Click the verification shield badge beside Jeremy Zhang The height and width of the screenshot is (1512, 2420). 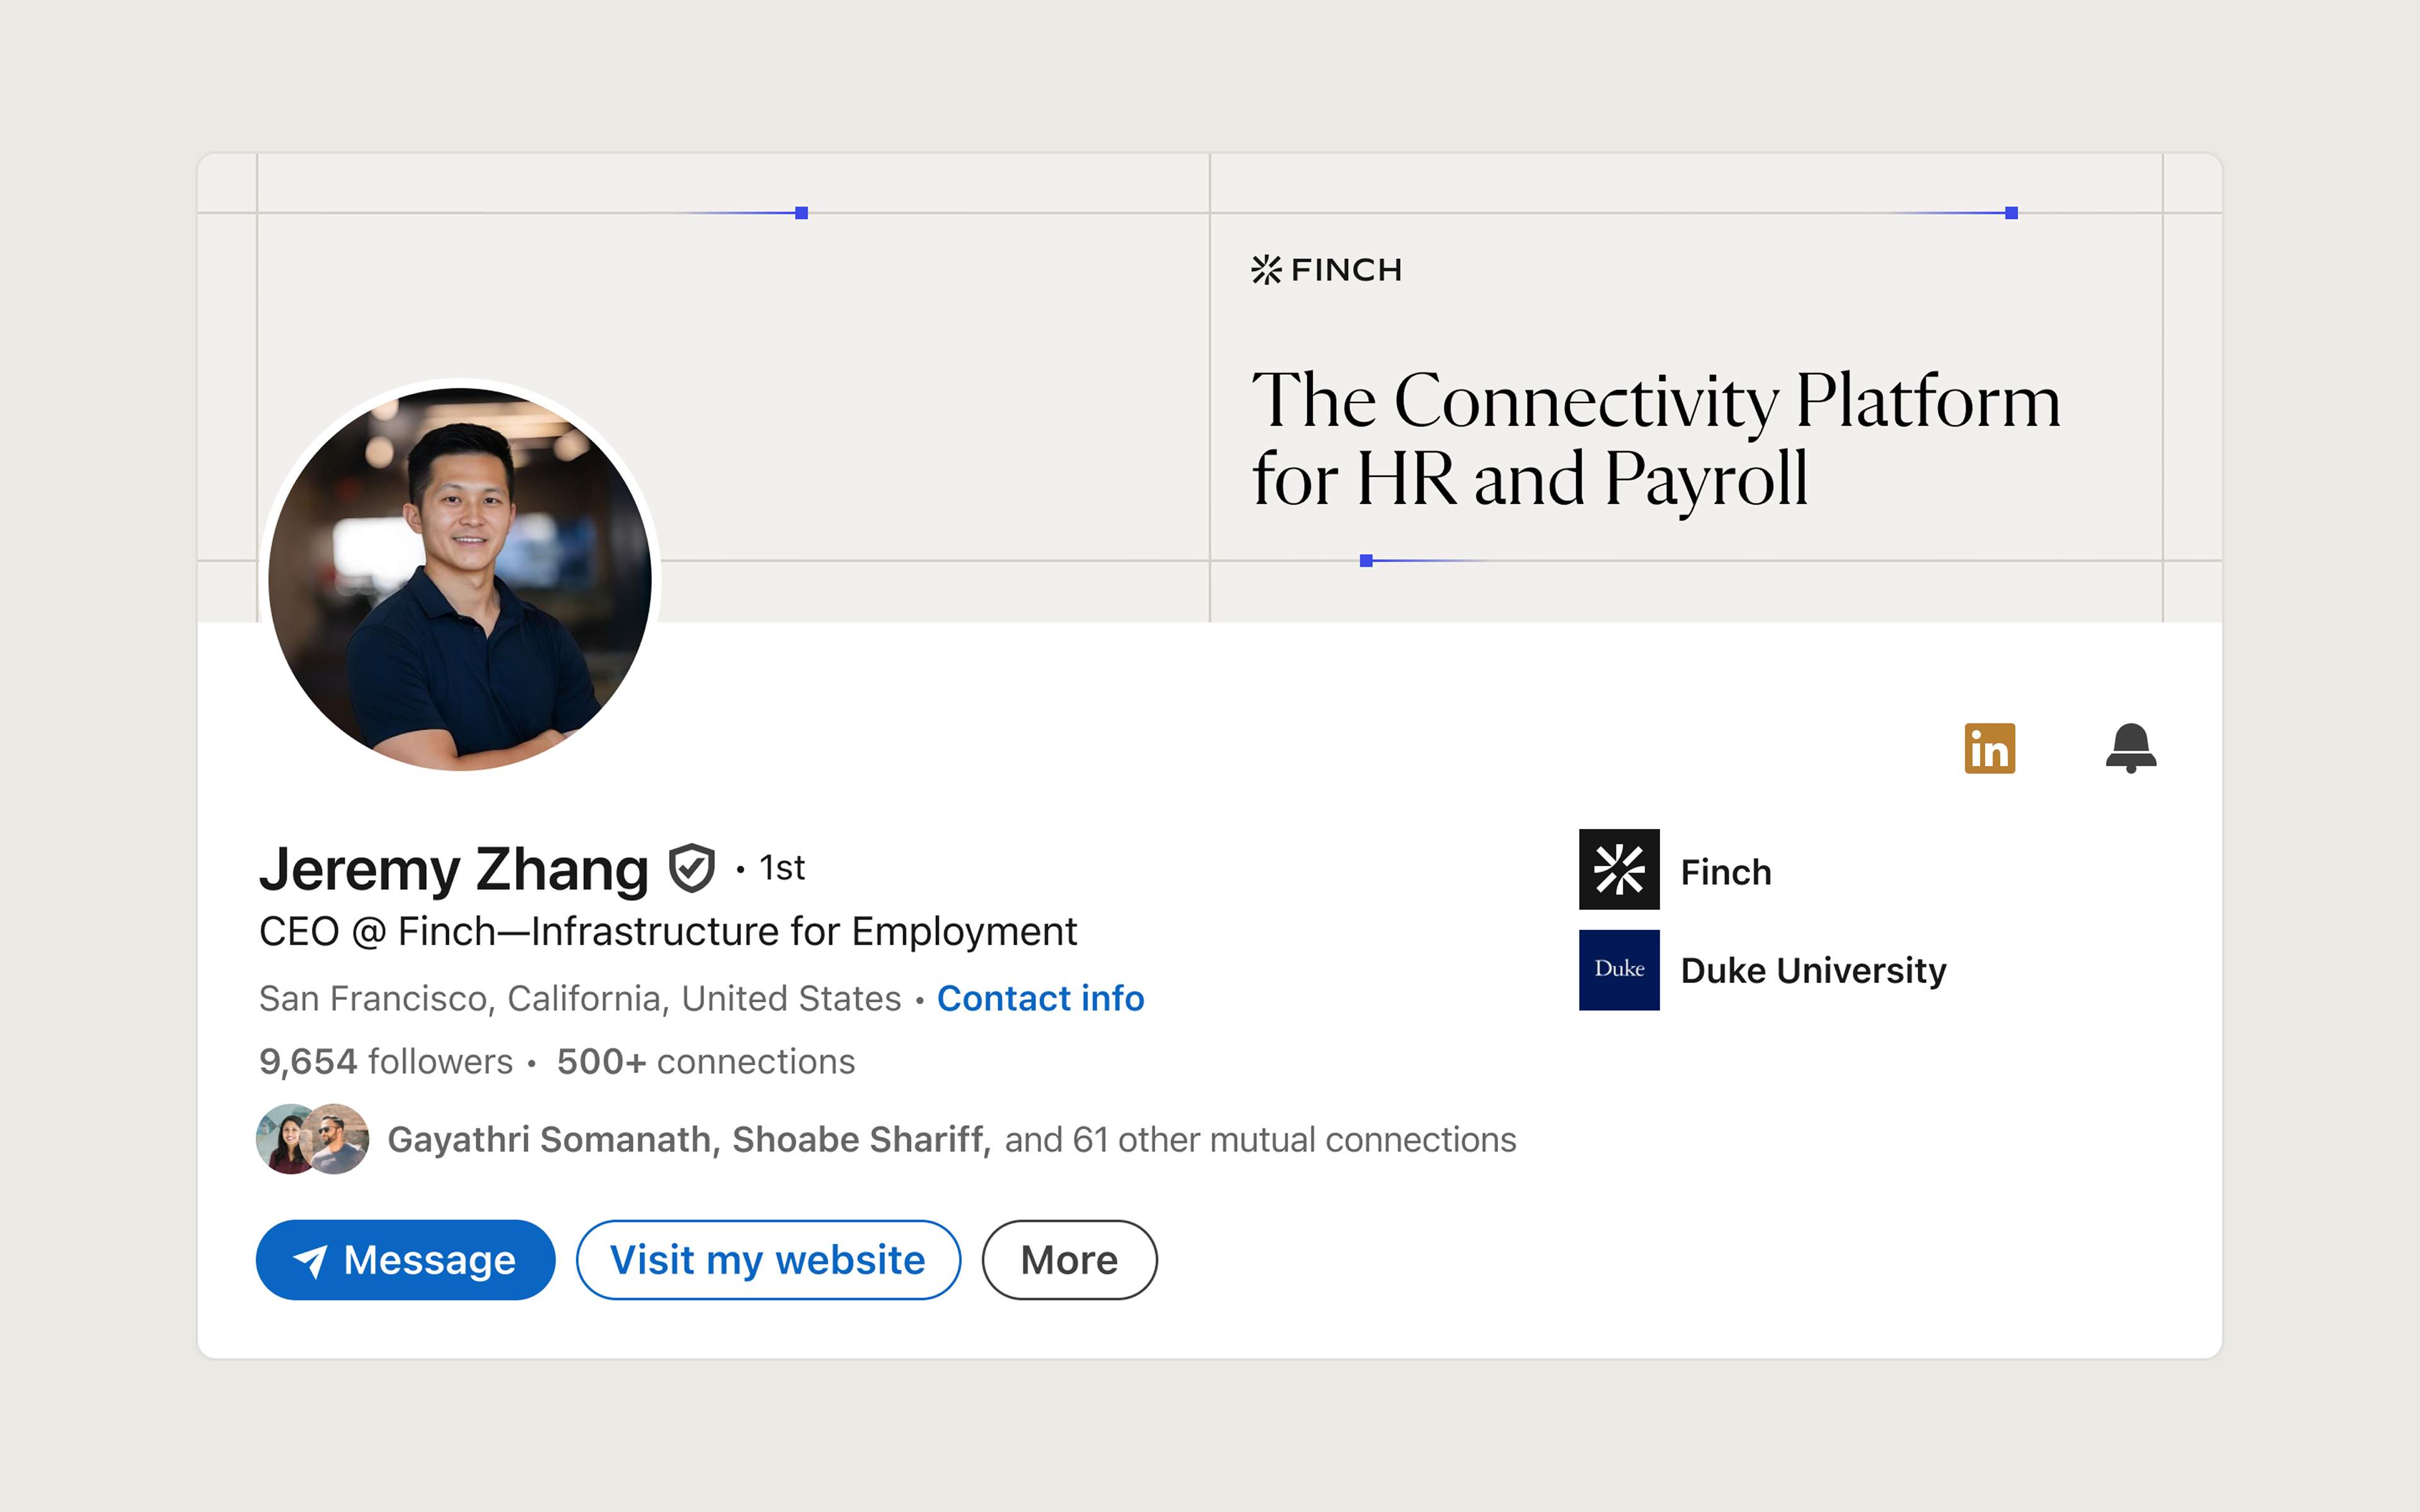[691, 868]
